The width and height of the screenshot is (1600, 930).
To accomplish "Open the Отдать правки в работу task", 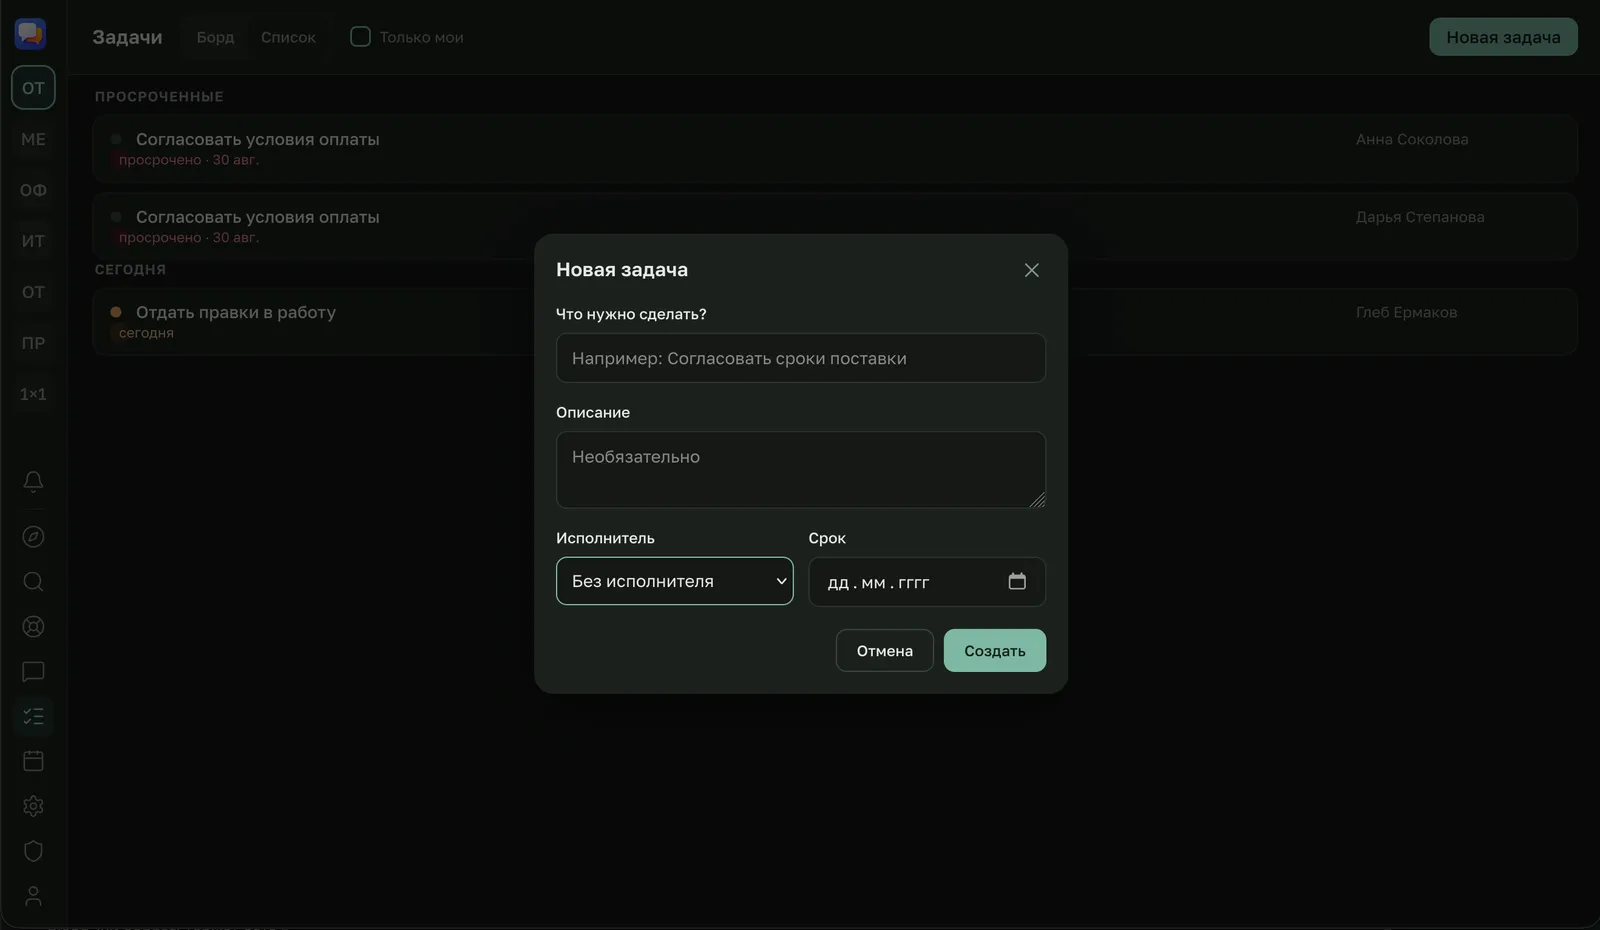I will 835,321.
